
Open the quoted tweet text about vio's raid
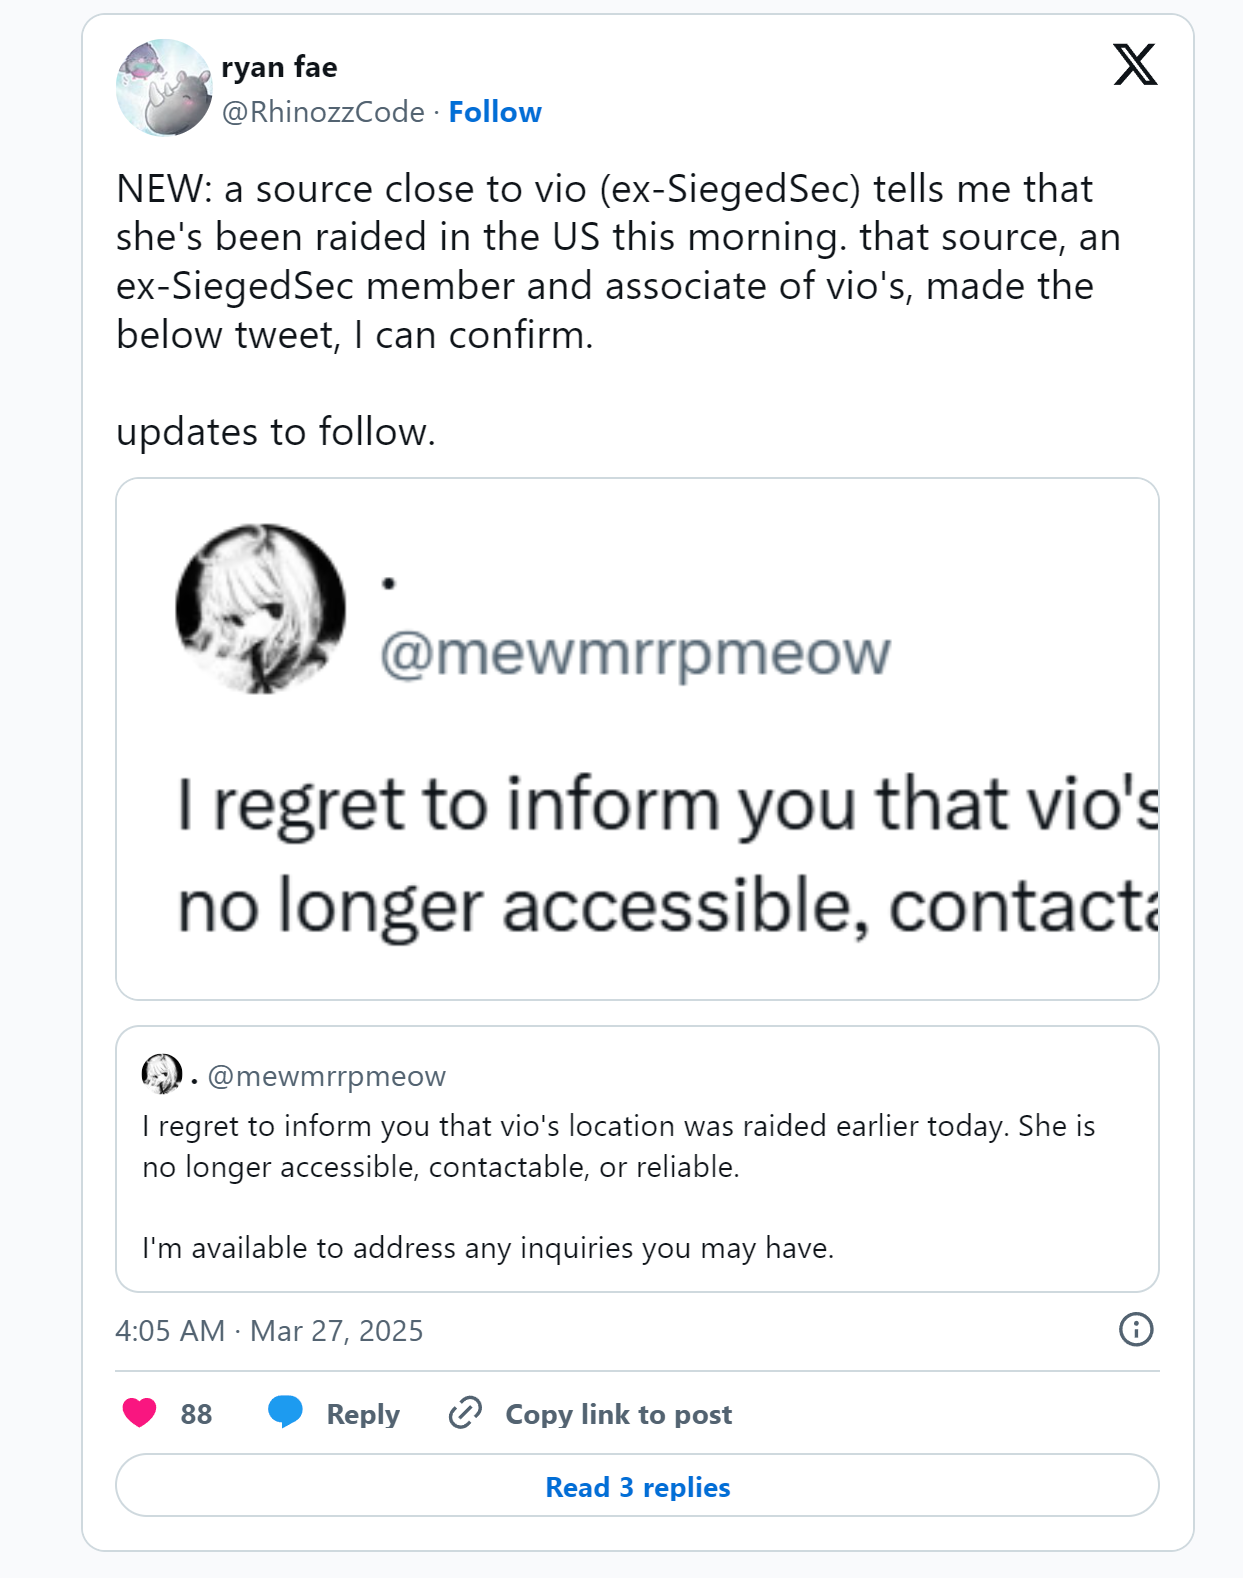pyautogui.click(x=618, y=1146)
